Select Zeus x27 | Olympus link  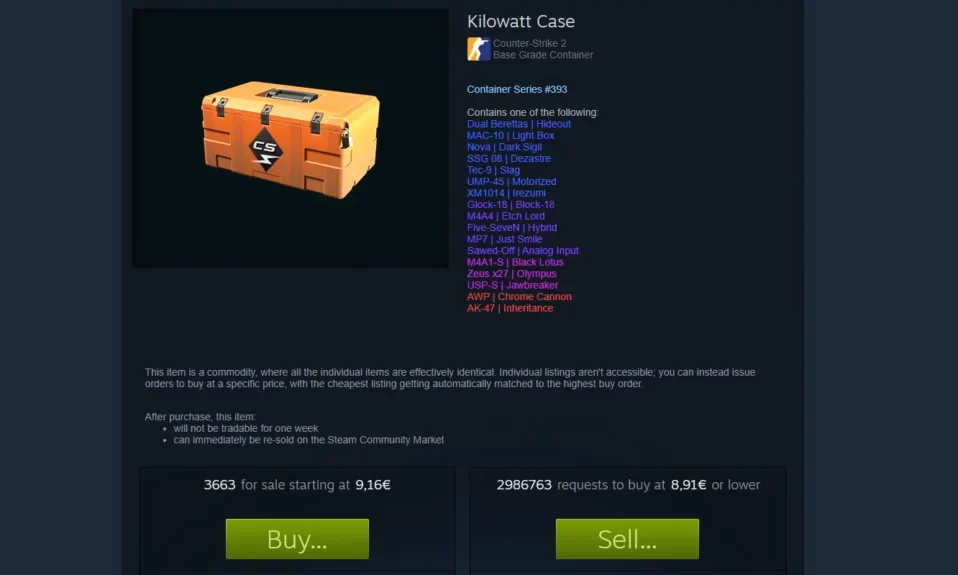tap(511, 274)
